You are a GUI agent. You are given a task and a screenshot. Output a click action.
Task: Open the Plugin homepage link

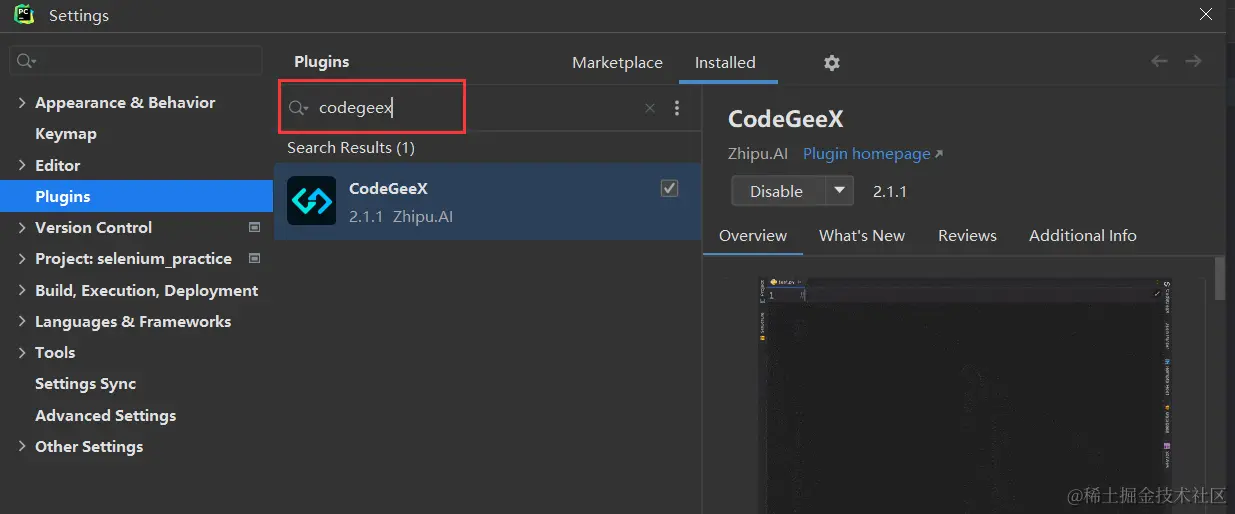[873, 154]
